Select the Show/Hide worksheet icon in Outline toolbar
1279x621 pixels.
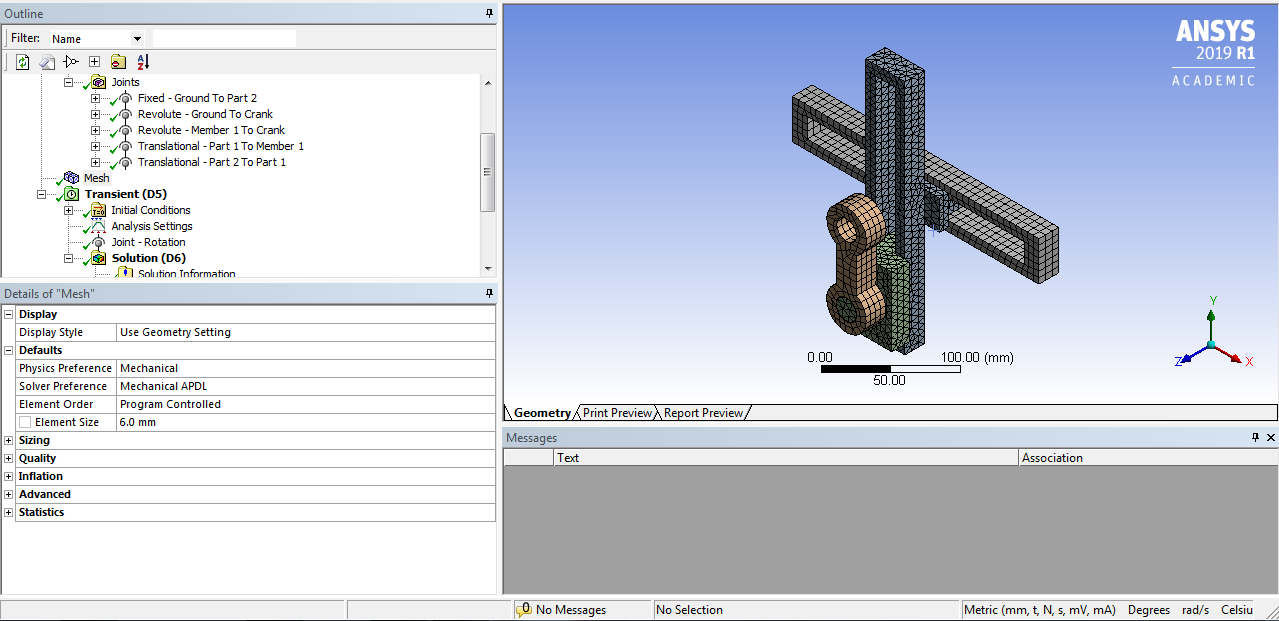pyautogui.click(x=47, y=61)
